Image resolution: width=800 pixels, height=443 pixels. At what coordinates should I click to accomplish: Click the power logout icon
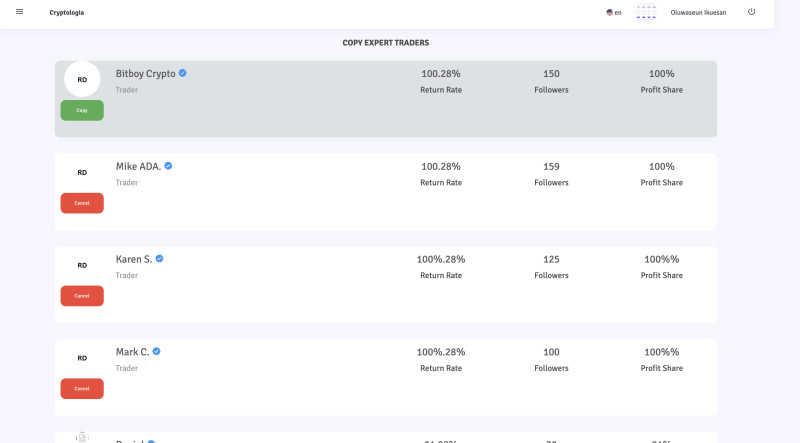pos(751,12)
